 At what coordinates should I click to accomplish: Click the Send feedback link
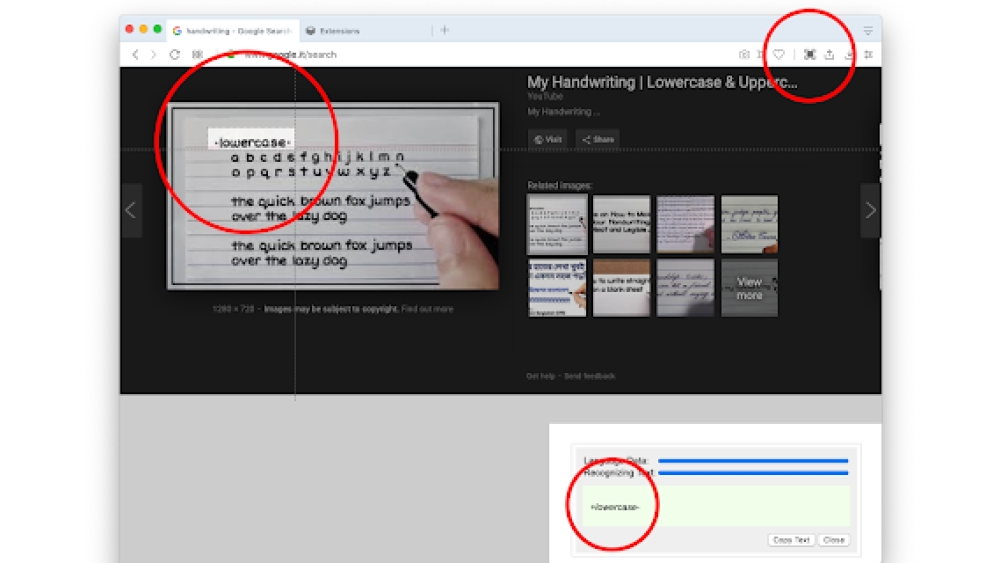(x=589, y=376)
